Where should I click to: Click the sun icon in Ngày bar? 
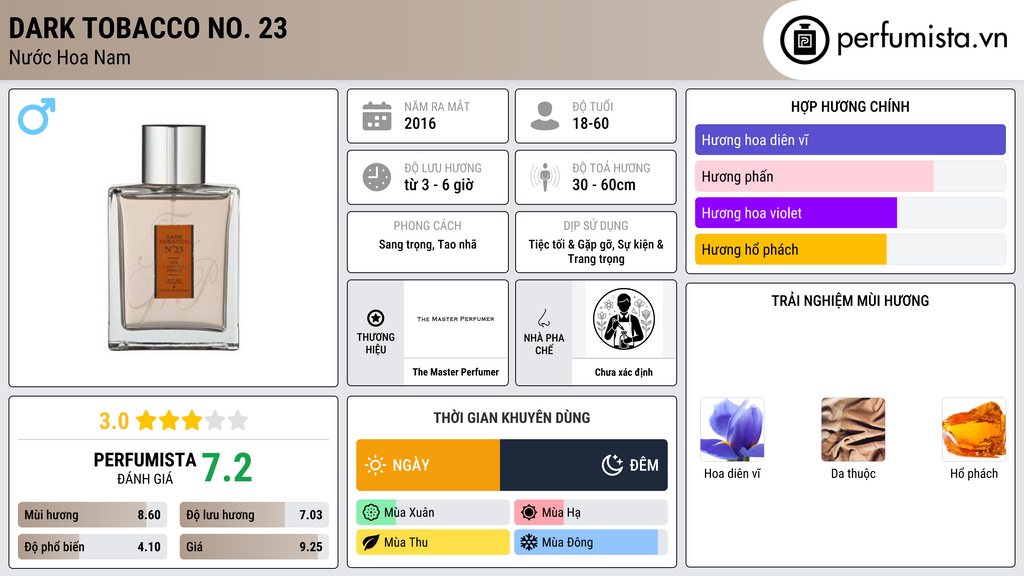tap(375, 465)
